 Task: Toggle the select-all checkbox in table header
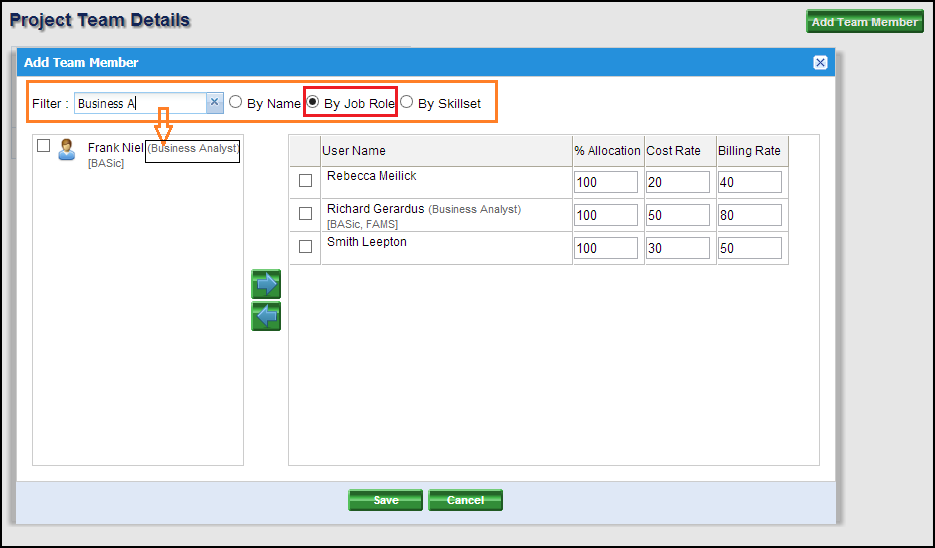click(306, 150)
